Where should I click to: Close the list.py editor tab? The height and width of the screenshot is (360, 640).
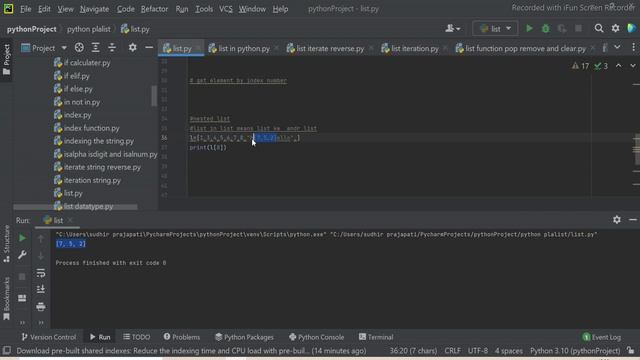point(198,49)
